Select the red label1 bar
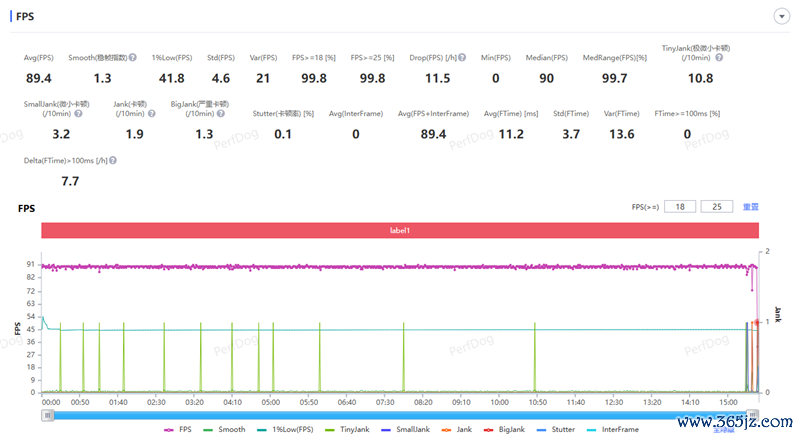The width and height of the screenshot is (800, 437). pos(400,230)
